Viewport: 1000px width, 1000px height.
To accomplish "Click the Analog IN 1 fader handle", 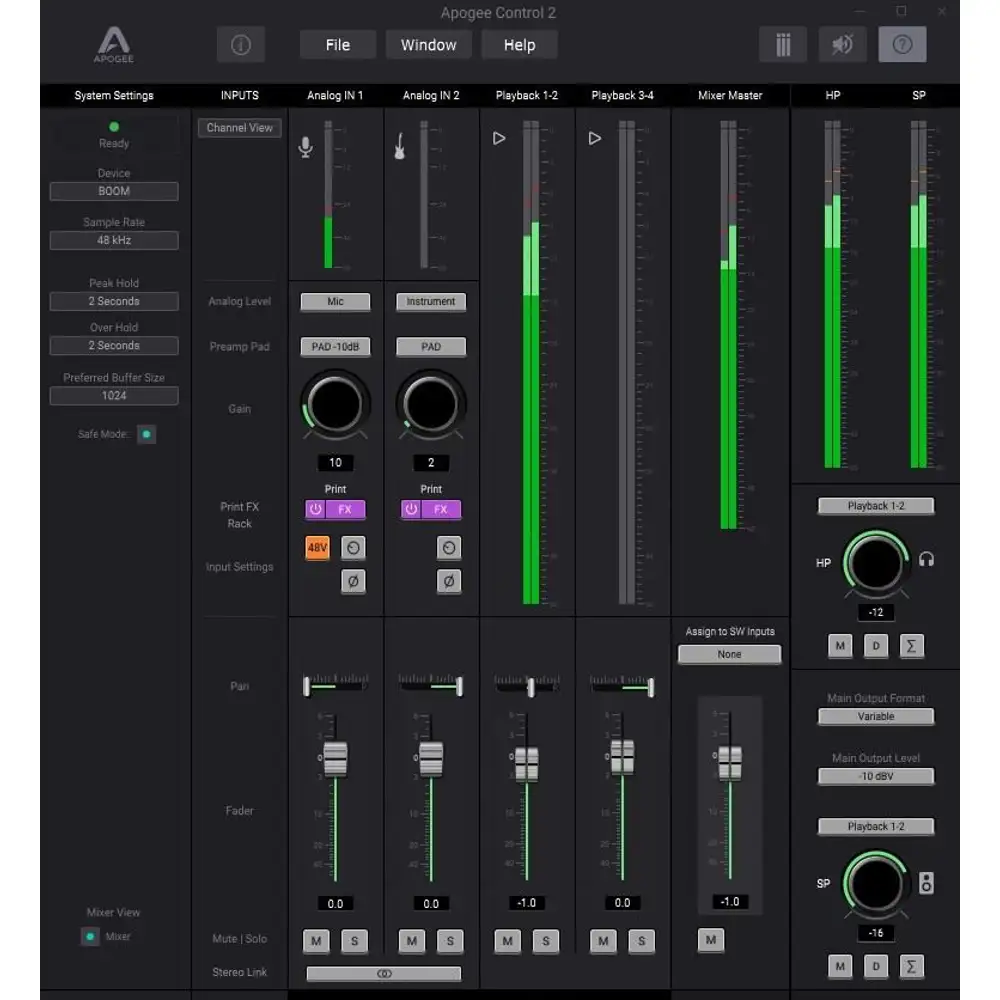I will 335,759.
